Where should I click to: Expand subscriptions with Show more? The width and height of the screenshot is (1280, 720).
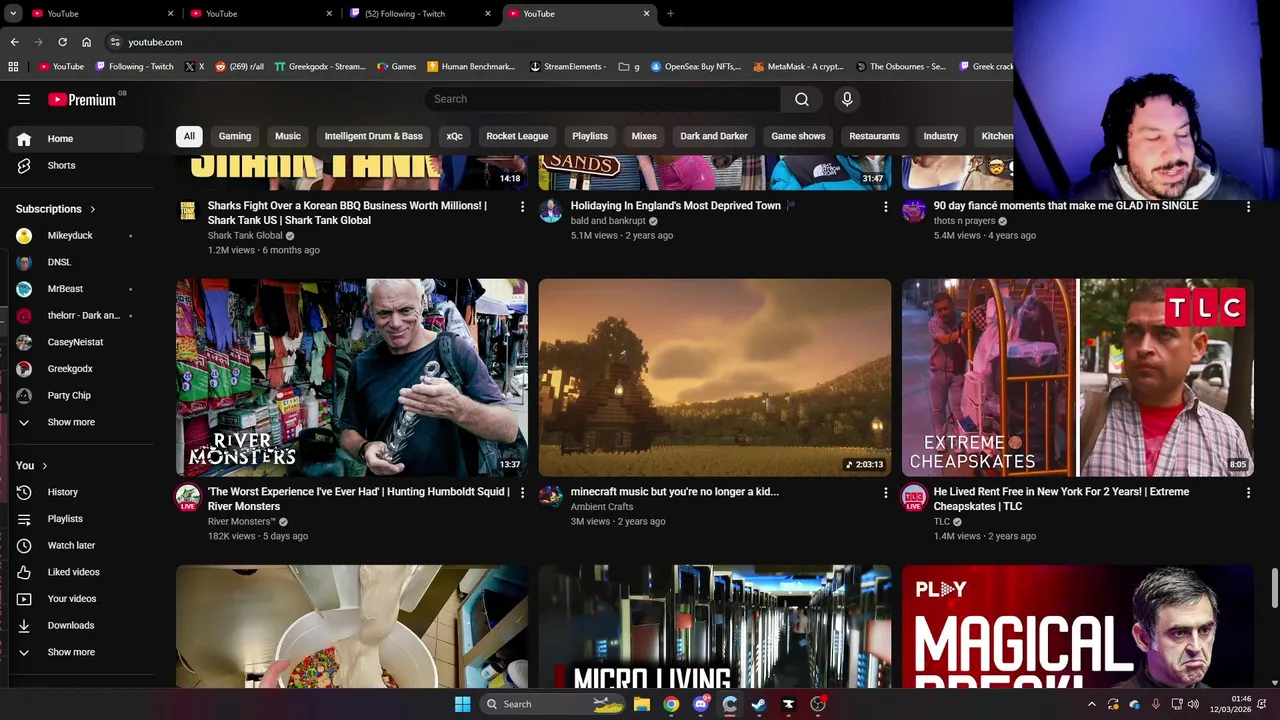pos(76,422)
